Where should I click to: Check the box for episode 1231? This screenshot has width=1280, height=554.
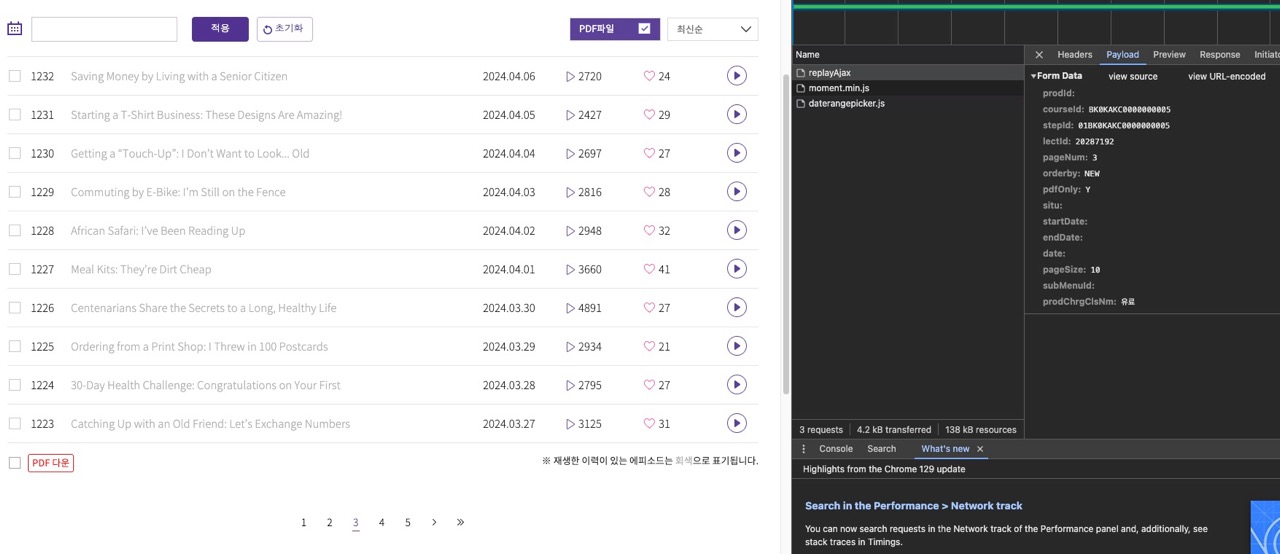tap(15, 115)
